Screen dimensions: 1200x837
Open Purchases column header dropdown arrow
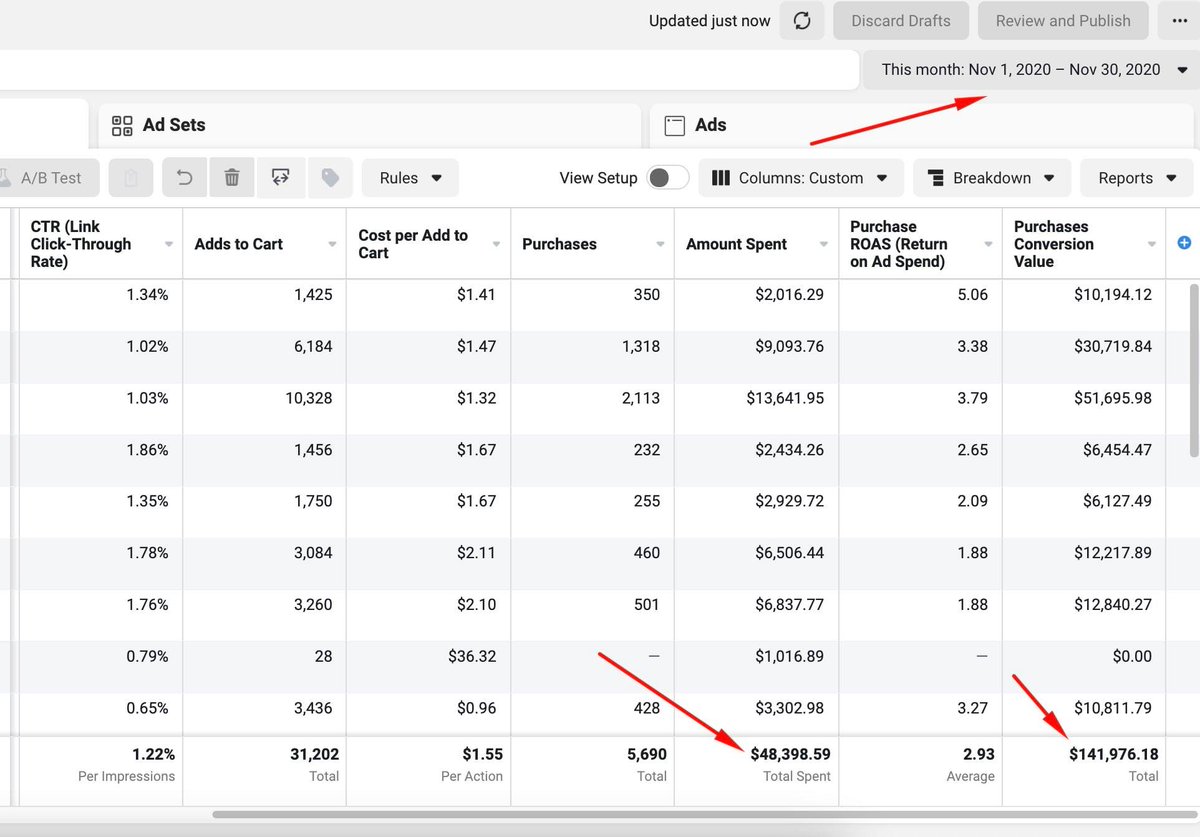point(660,244)
